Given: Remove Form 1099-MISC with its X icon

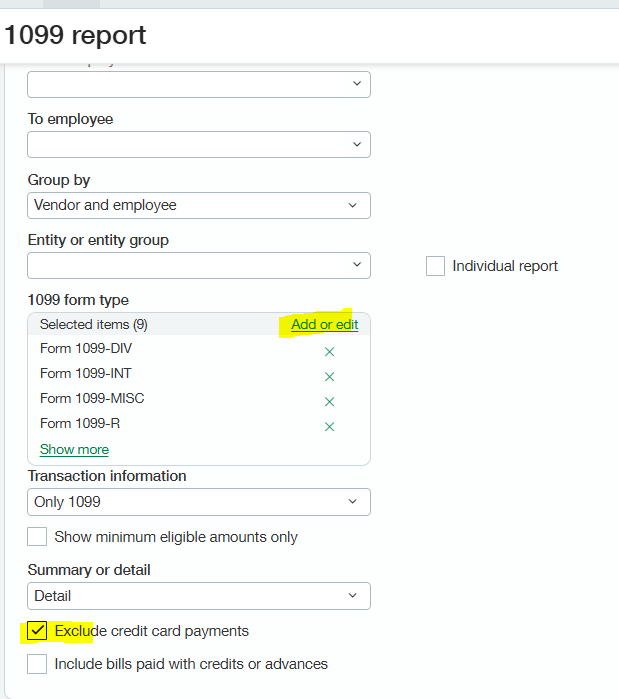Looking at the screenshot, I should (x=329, y=402).
